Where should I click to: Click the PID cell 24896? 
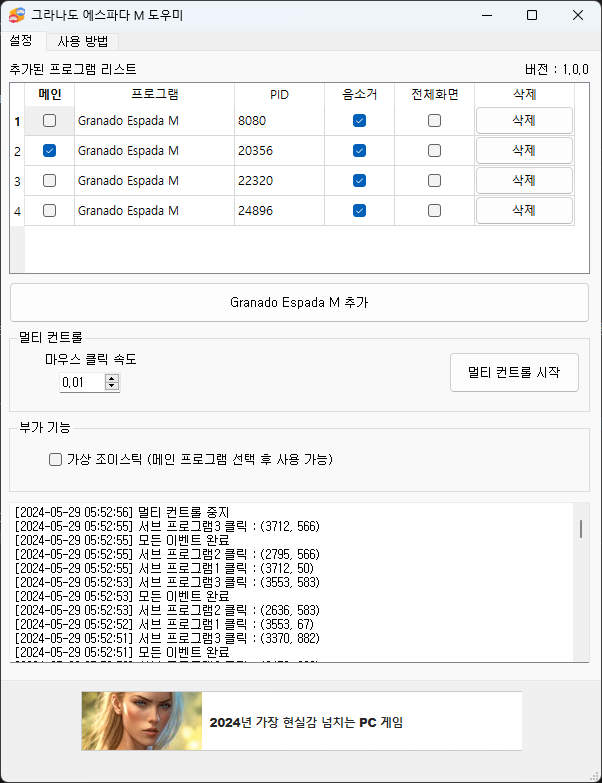pos(280,210)
